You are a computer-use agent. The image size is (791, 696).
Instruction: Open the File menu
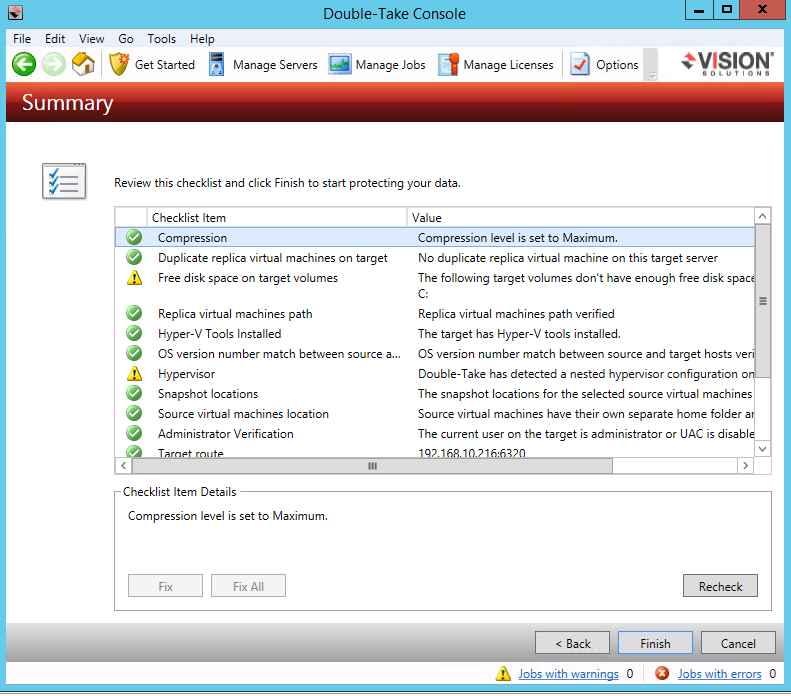tap(22, 39)
